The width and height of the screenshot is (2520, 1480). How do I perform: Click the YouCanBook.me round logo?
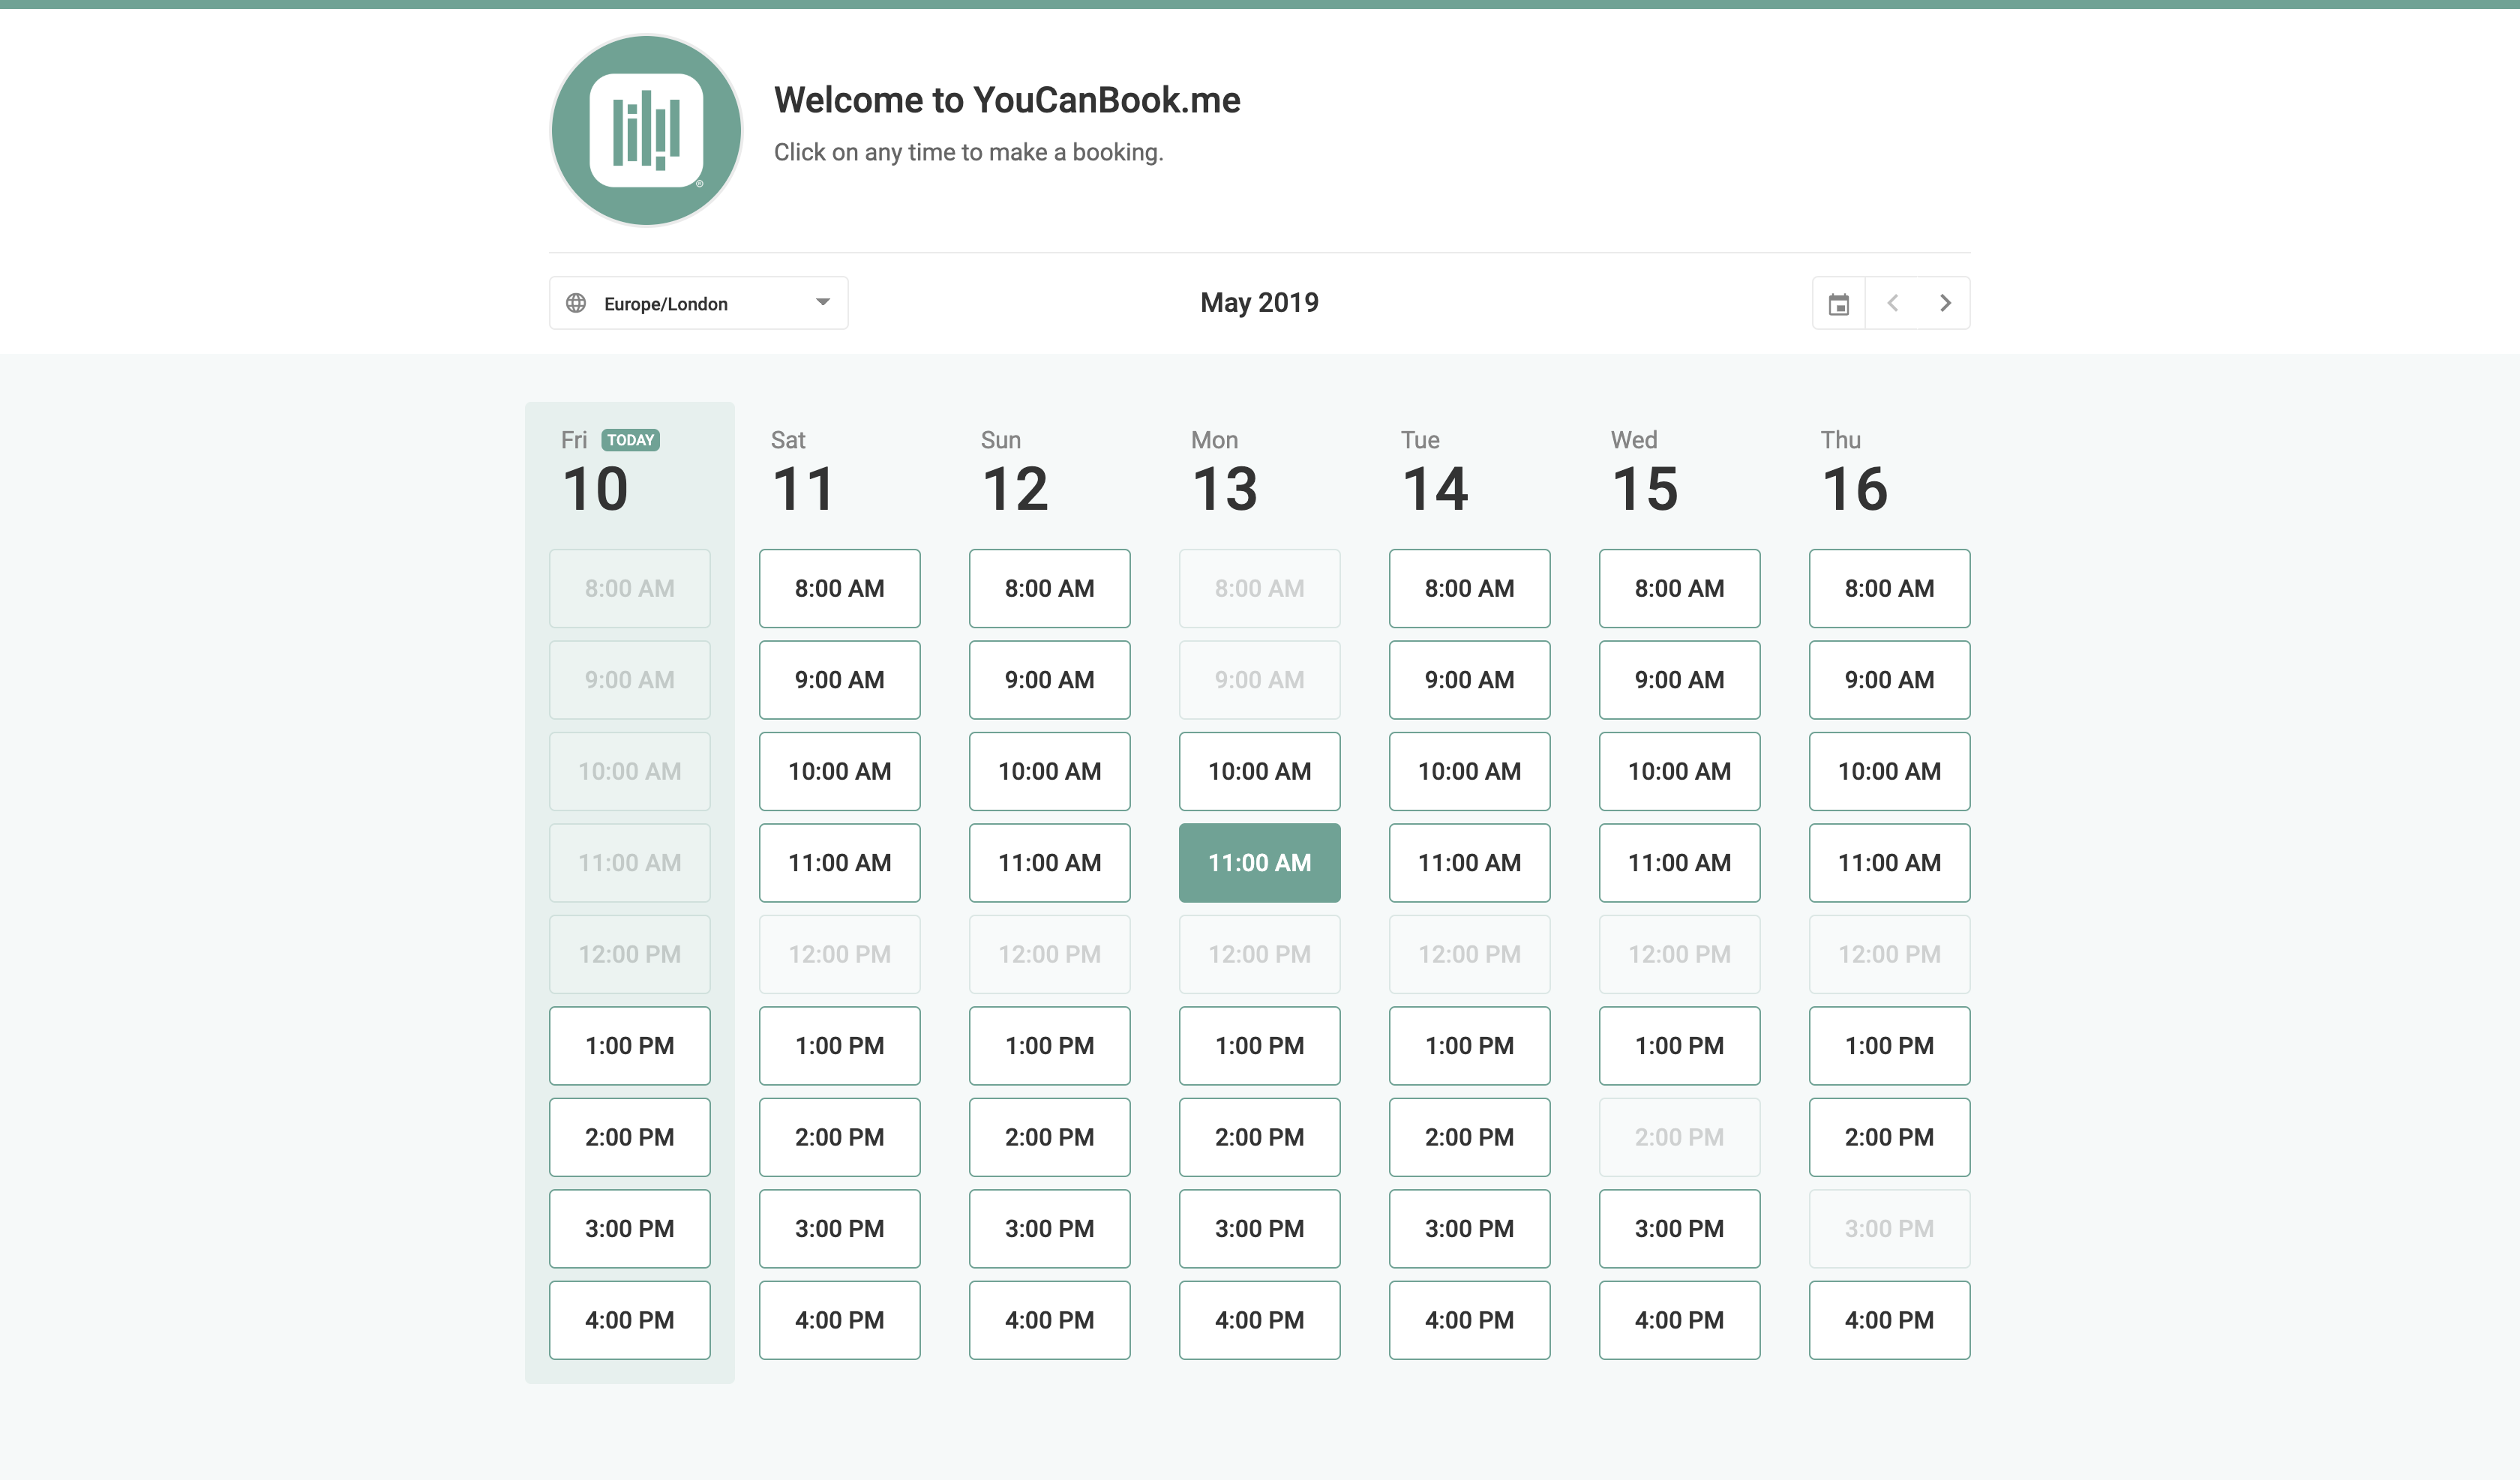tap(646, 130)
